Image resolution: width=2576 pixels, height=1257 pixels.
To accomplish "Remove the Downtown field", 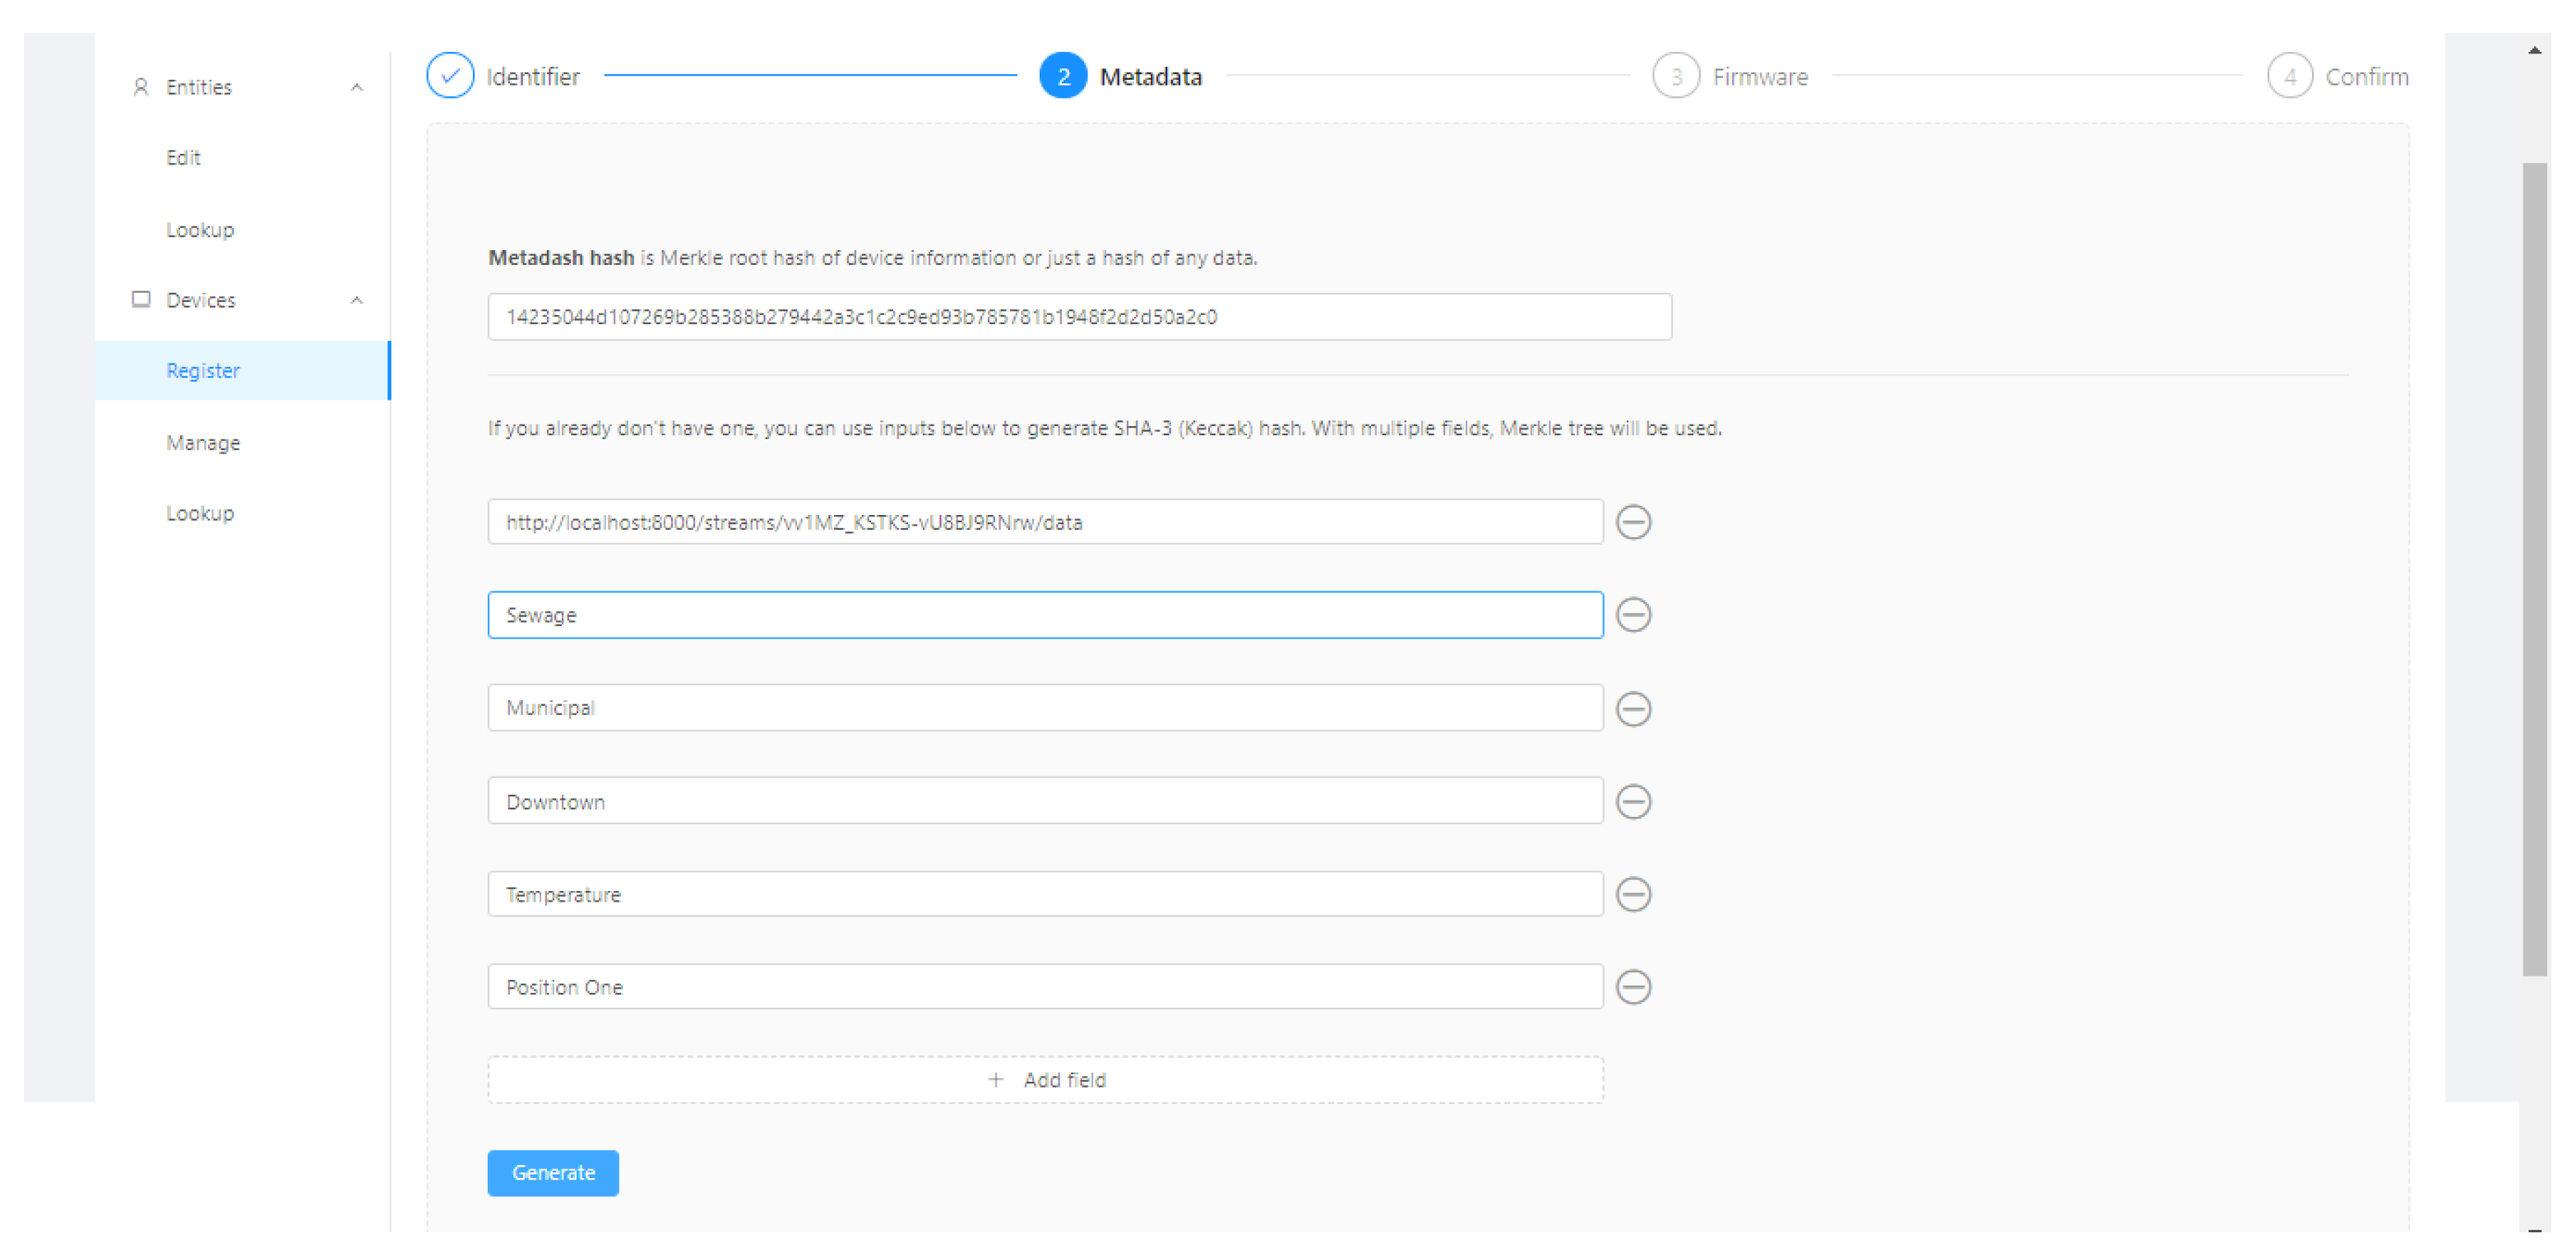I will [1633, 801].
